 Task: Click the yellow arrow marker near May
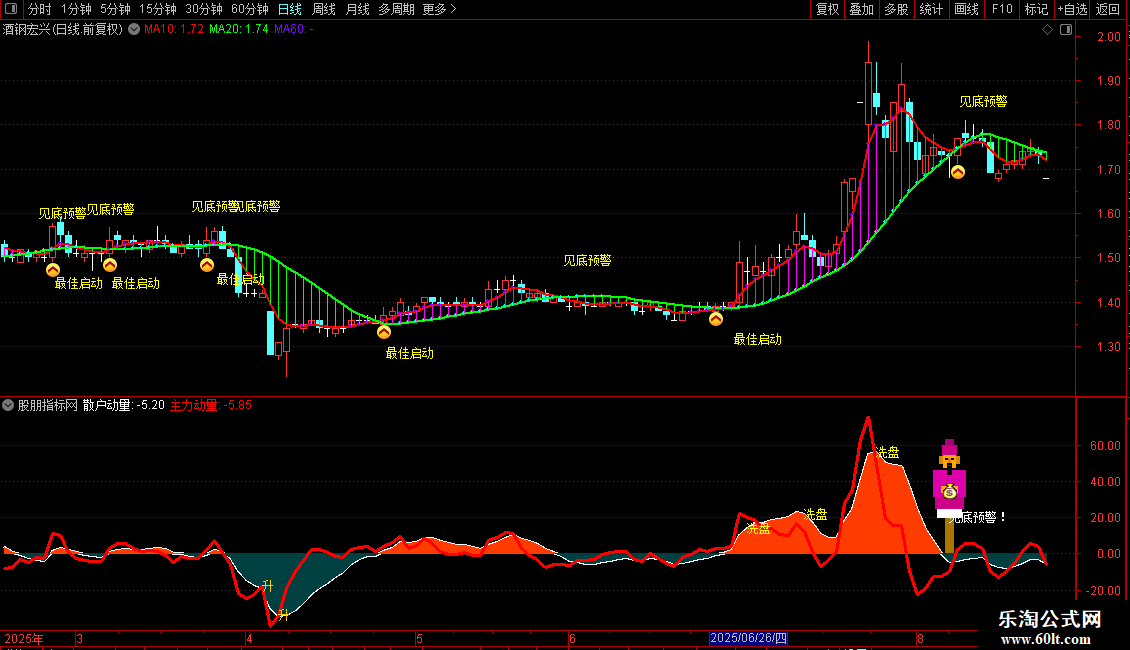tap(384, 331)
